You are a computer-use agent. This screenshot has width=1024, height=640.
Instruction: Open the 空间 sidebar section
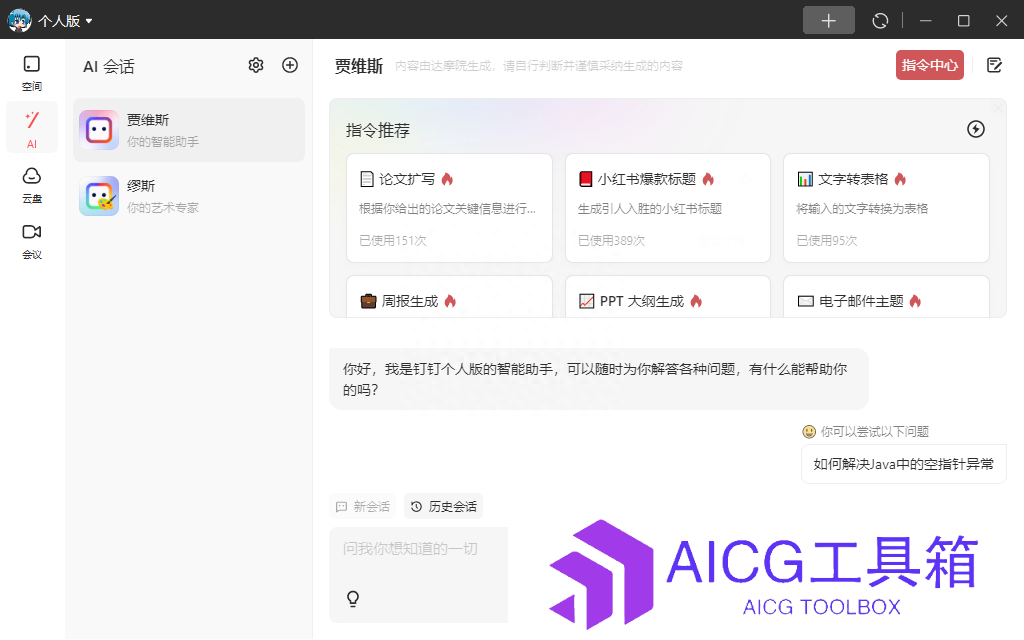pyautogui.click(x=31, y=72)
